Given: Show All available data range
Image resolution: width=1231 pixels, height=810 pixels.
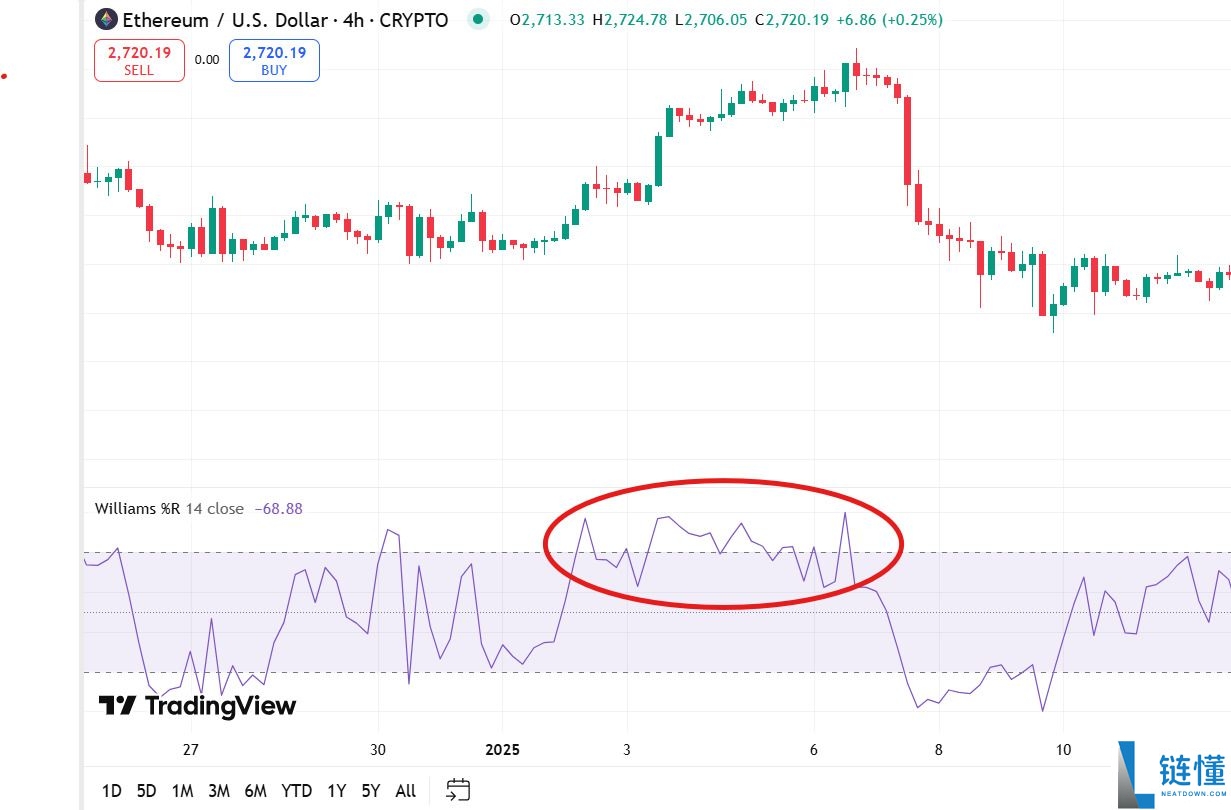Looking at the screenshot, I should (x=405, y=791).
